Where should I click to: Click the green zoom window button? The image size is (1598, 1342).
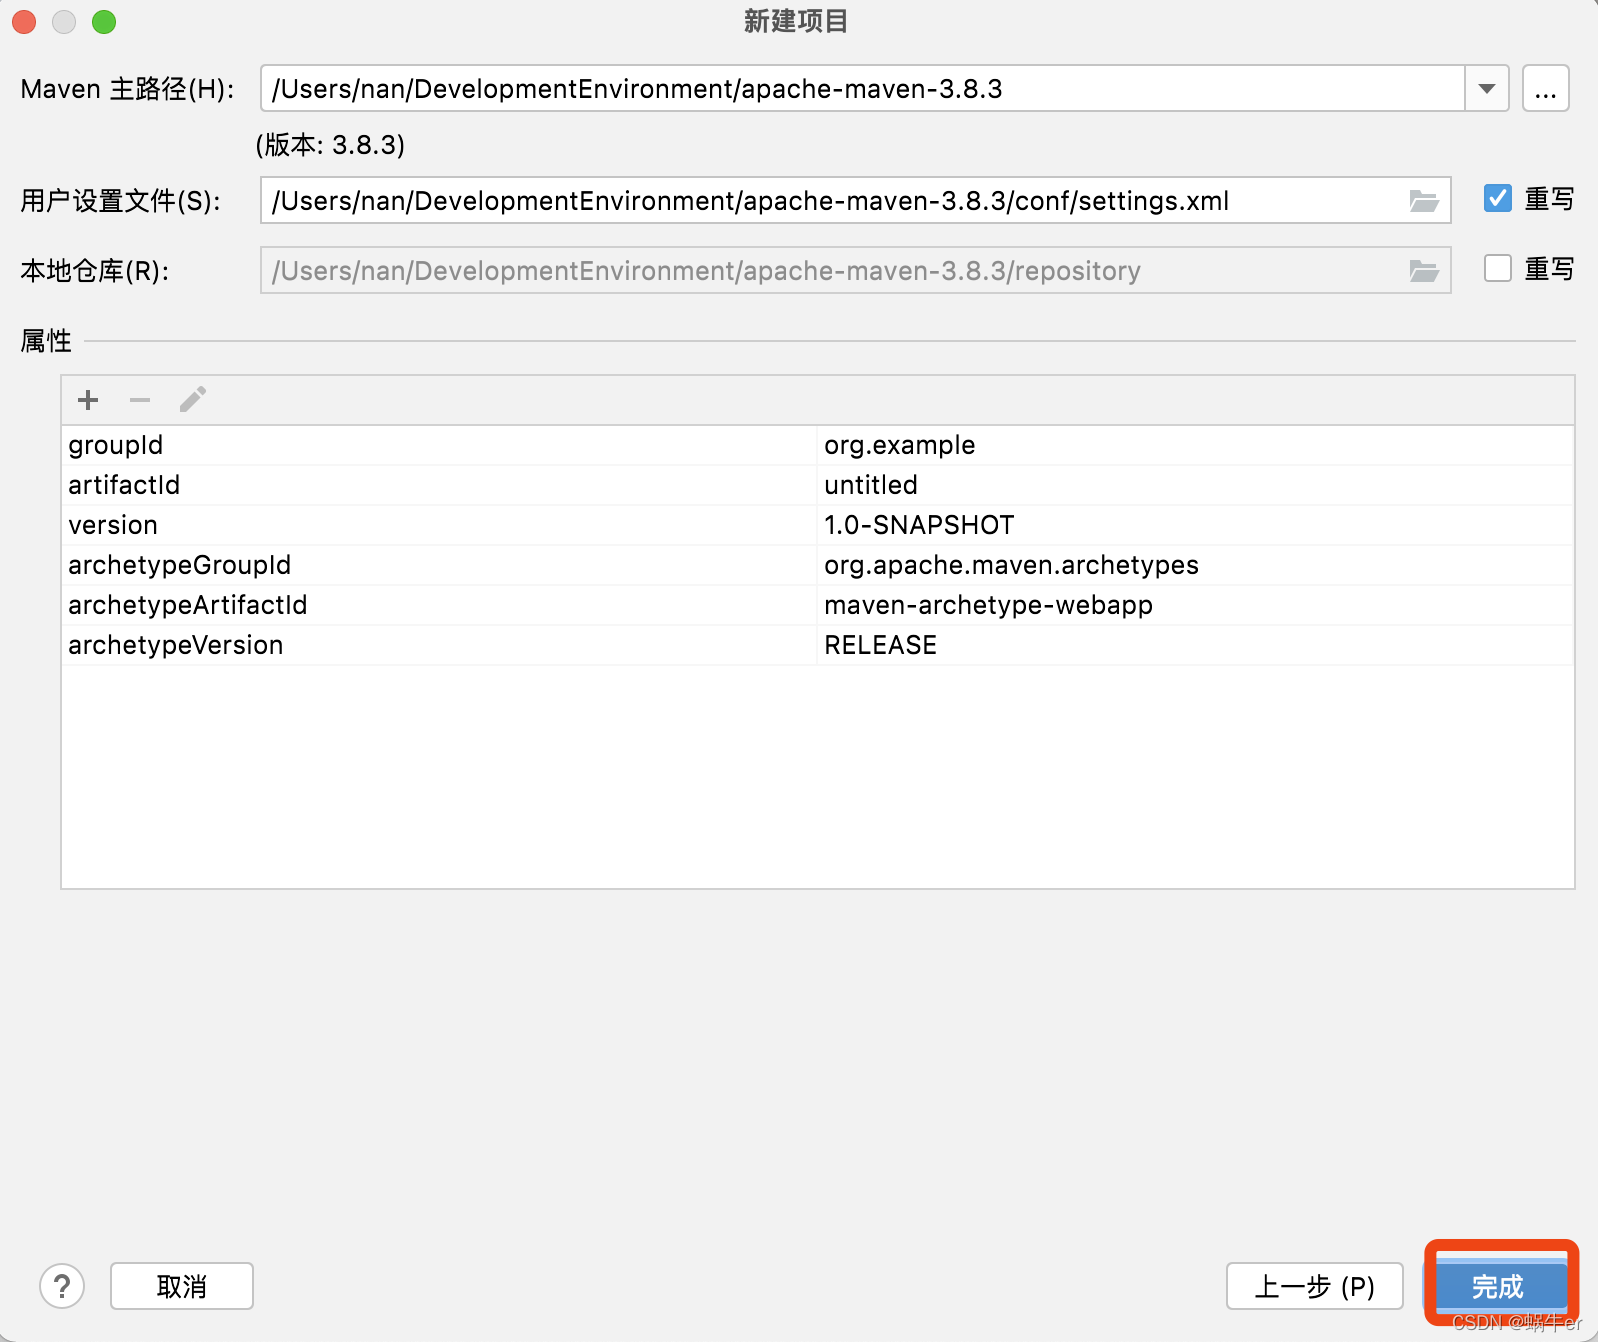(104, 21)
